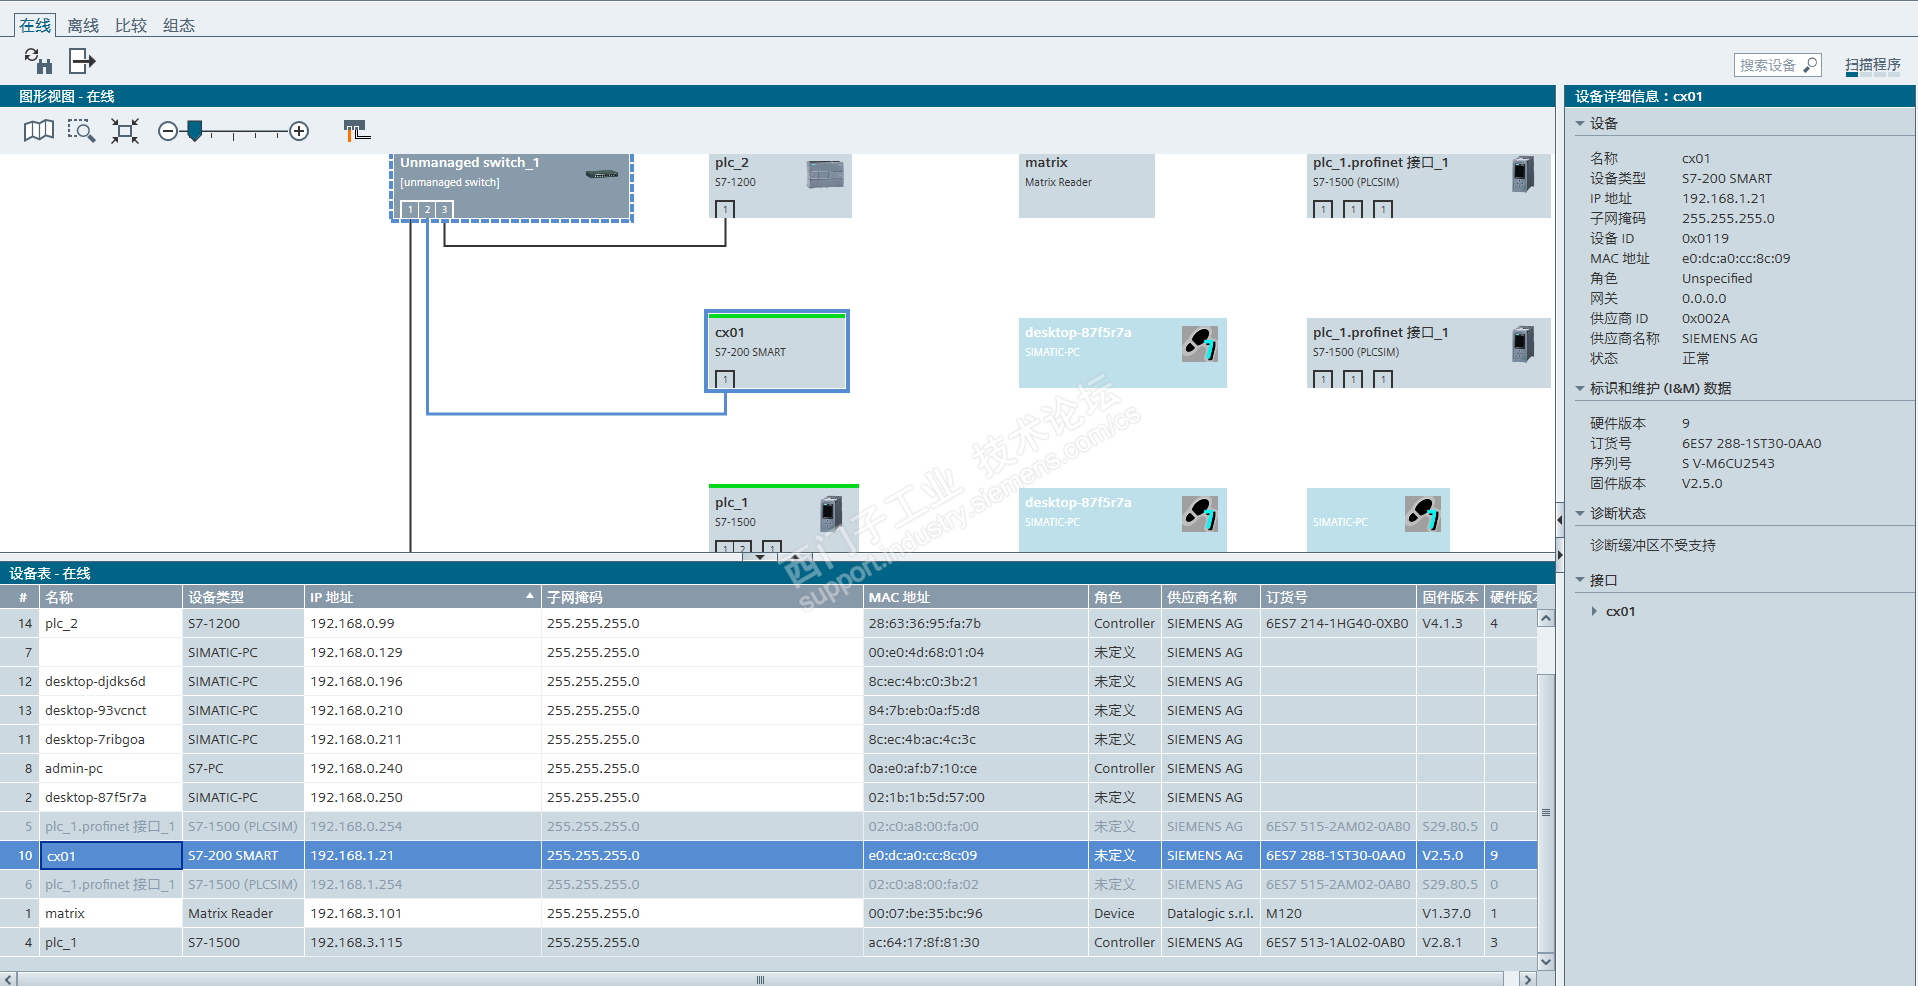Select the desktop-djdks6d row
This screenshot has width=1918, height=986.
768,681
